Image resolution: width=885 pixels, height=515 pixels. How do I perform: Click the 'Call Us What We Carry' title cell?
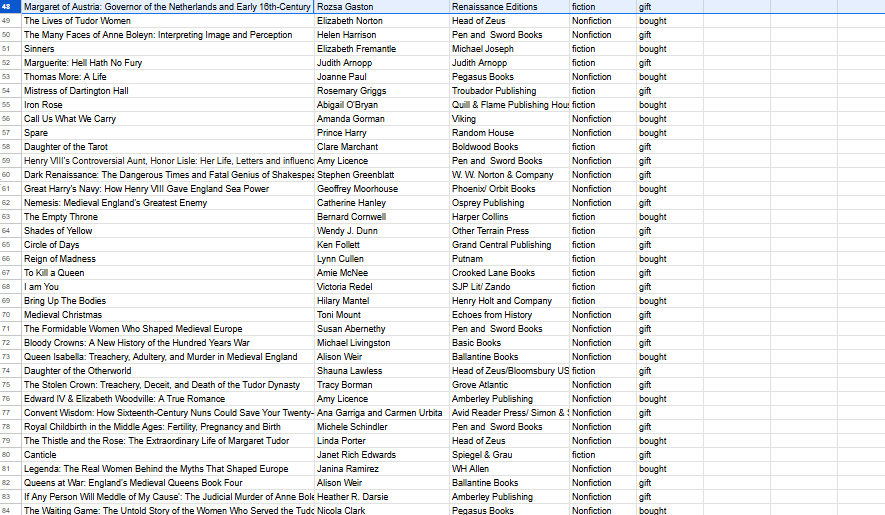tap(70, 119)
